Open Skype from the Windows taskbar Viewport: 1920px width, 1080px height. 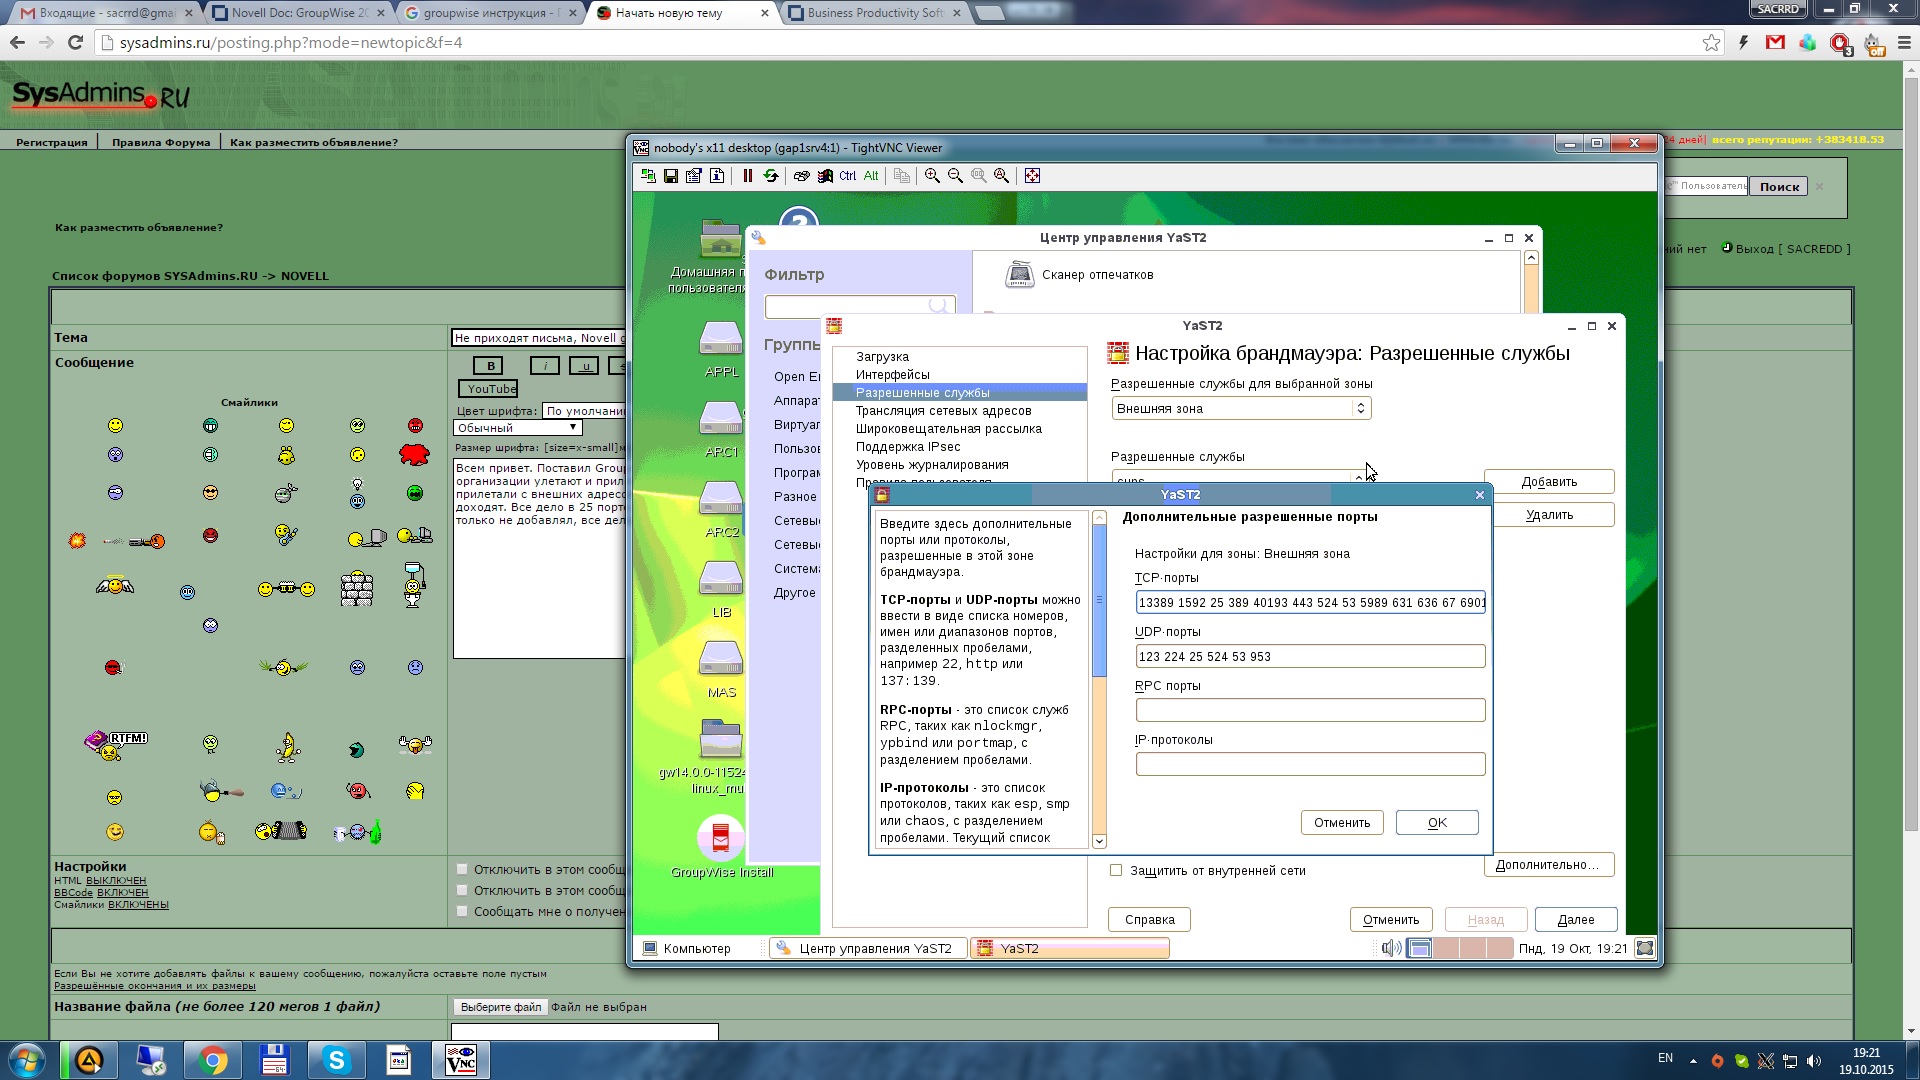[x=336, y=1060]
